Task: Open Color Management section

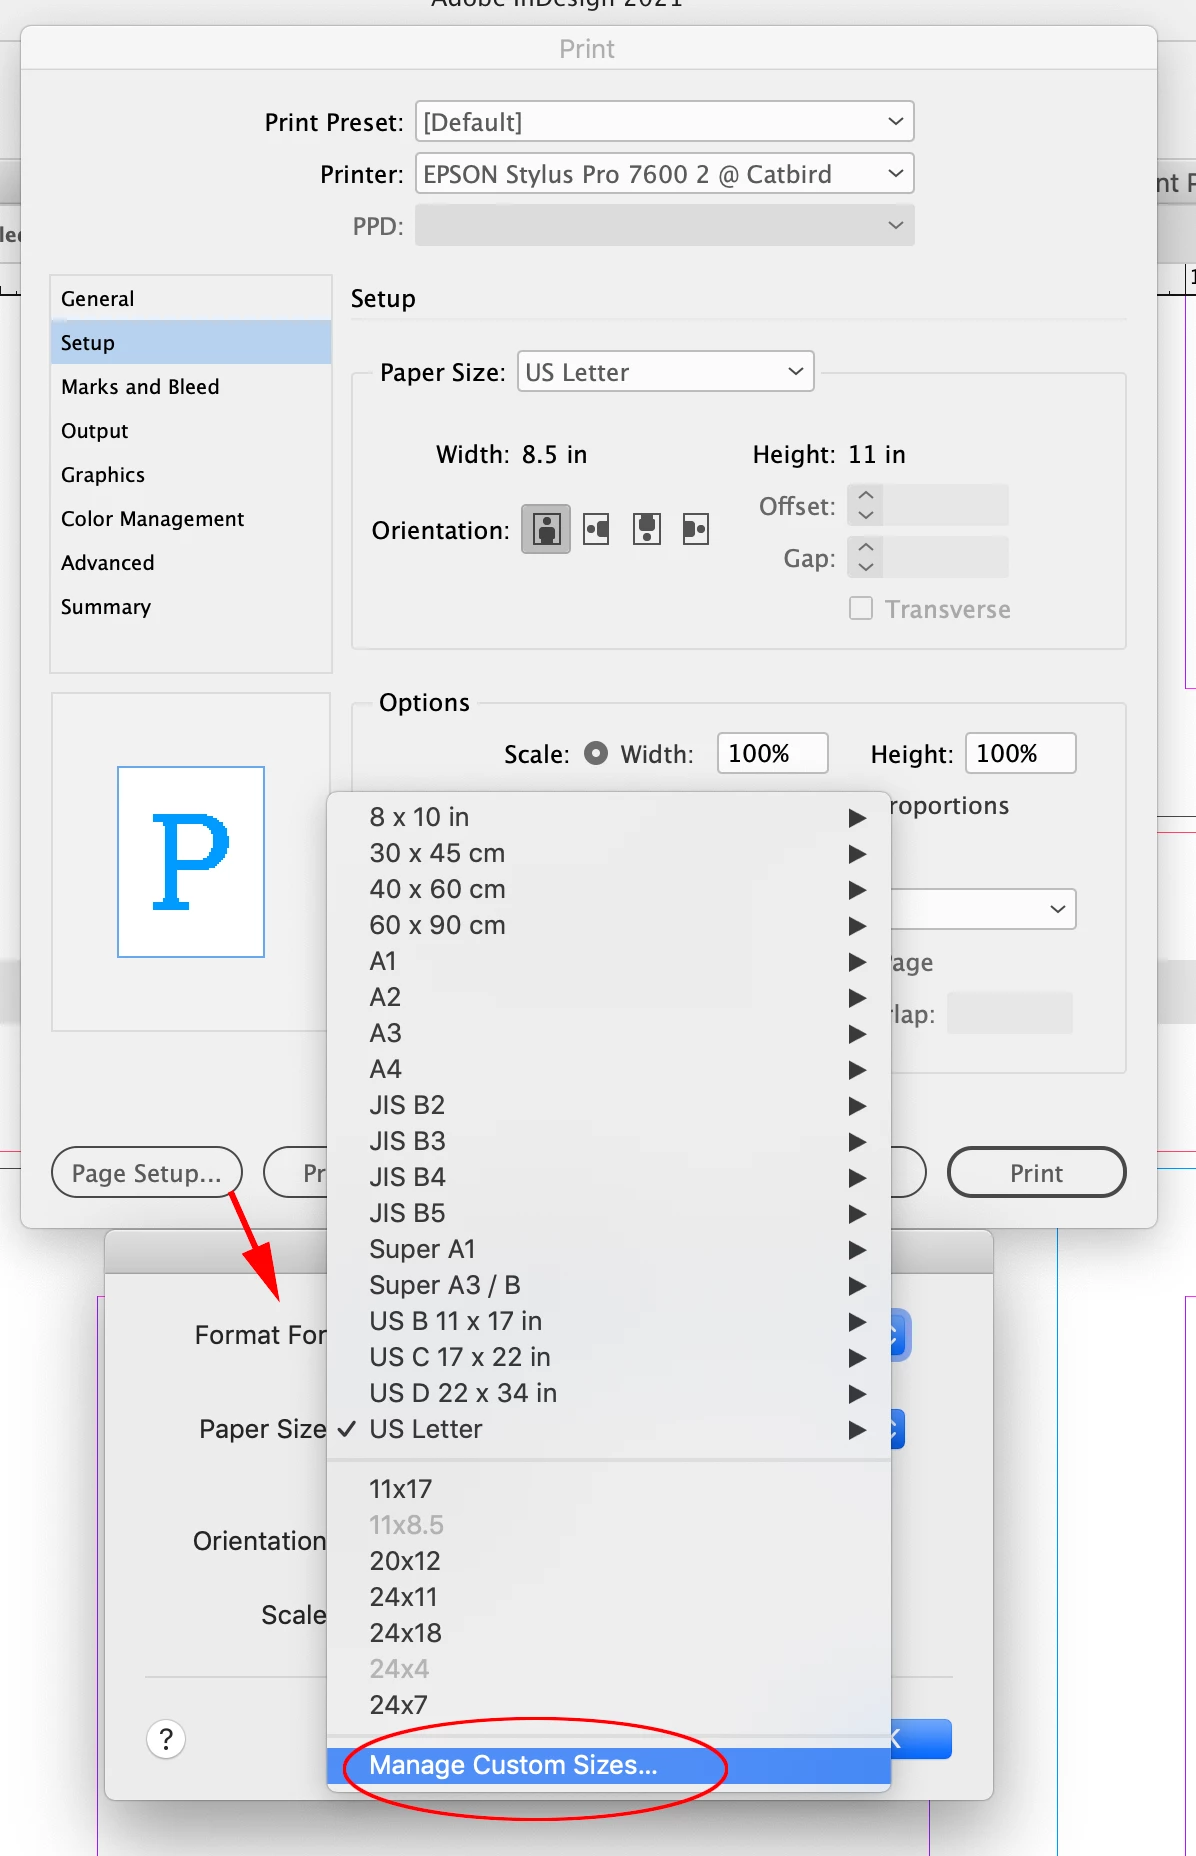Action: pos(191,519)
